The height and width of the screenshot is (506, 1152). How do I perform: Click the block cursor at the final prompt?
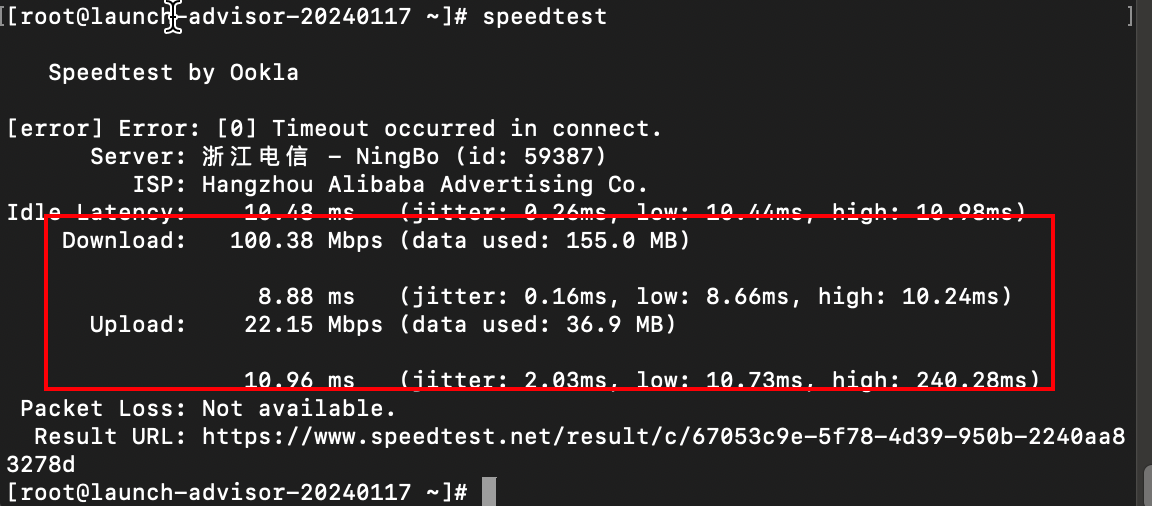488,492
